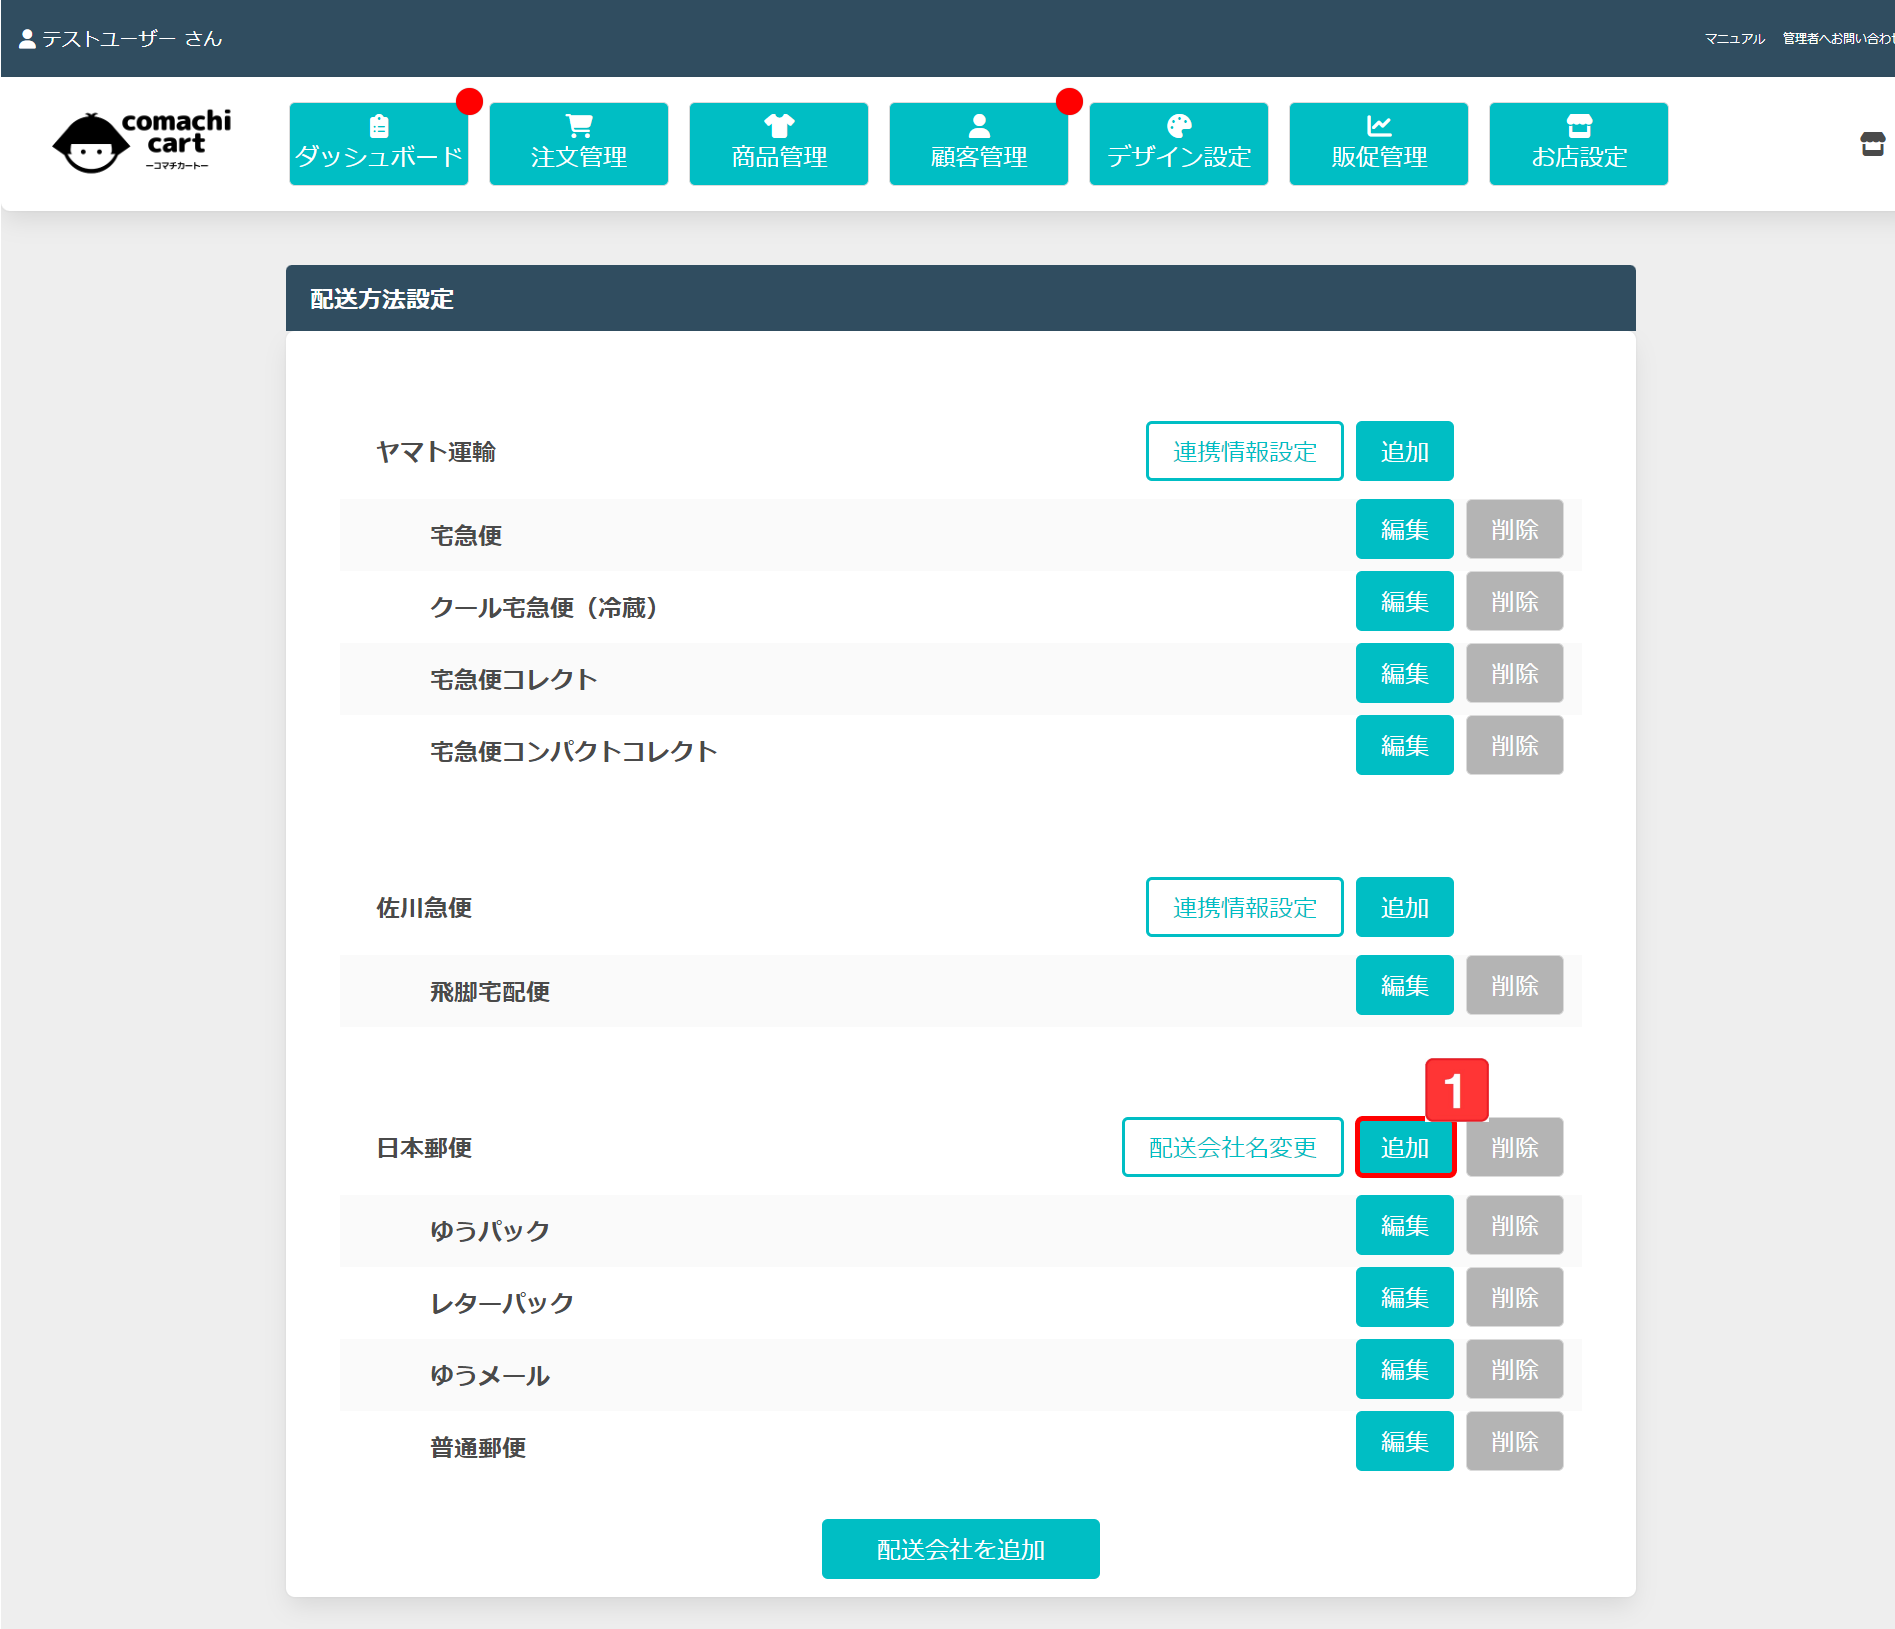The width and height of the screenshot is (1895, 1629).
Task: Edit 宅急便コレクト
Action: [x=1405, y=673]
